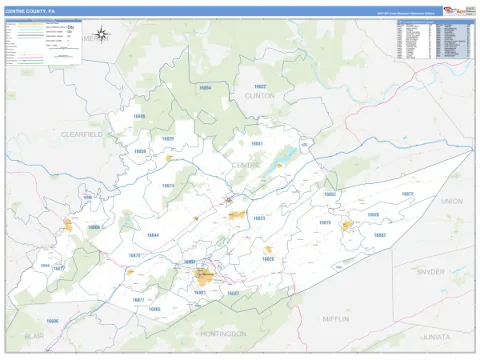Viewport: 480px width, 360px height.
Task: Click ZIP code label 16870
Action: (134, 256)
